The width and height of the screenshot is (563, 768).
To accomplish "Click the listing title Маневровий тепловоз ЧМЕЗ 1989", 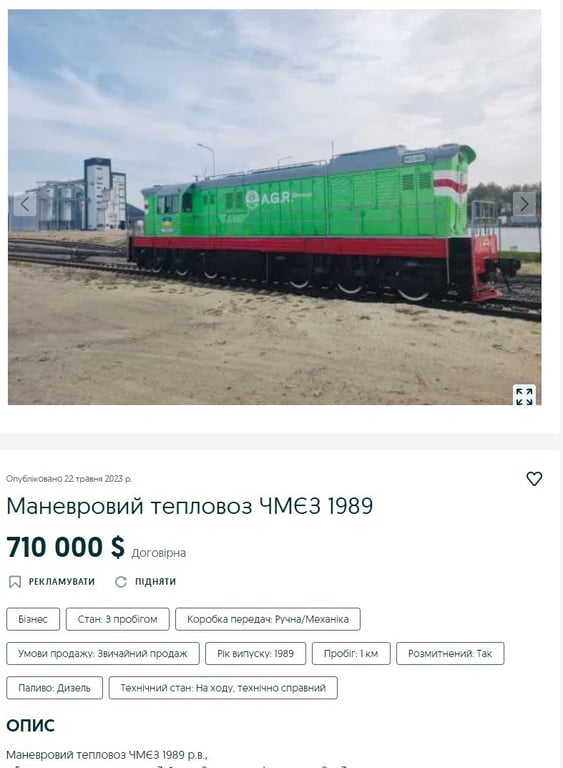I will (190, 506).
